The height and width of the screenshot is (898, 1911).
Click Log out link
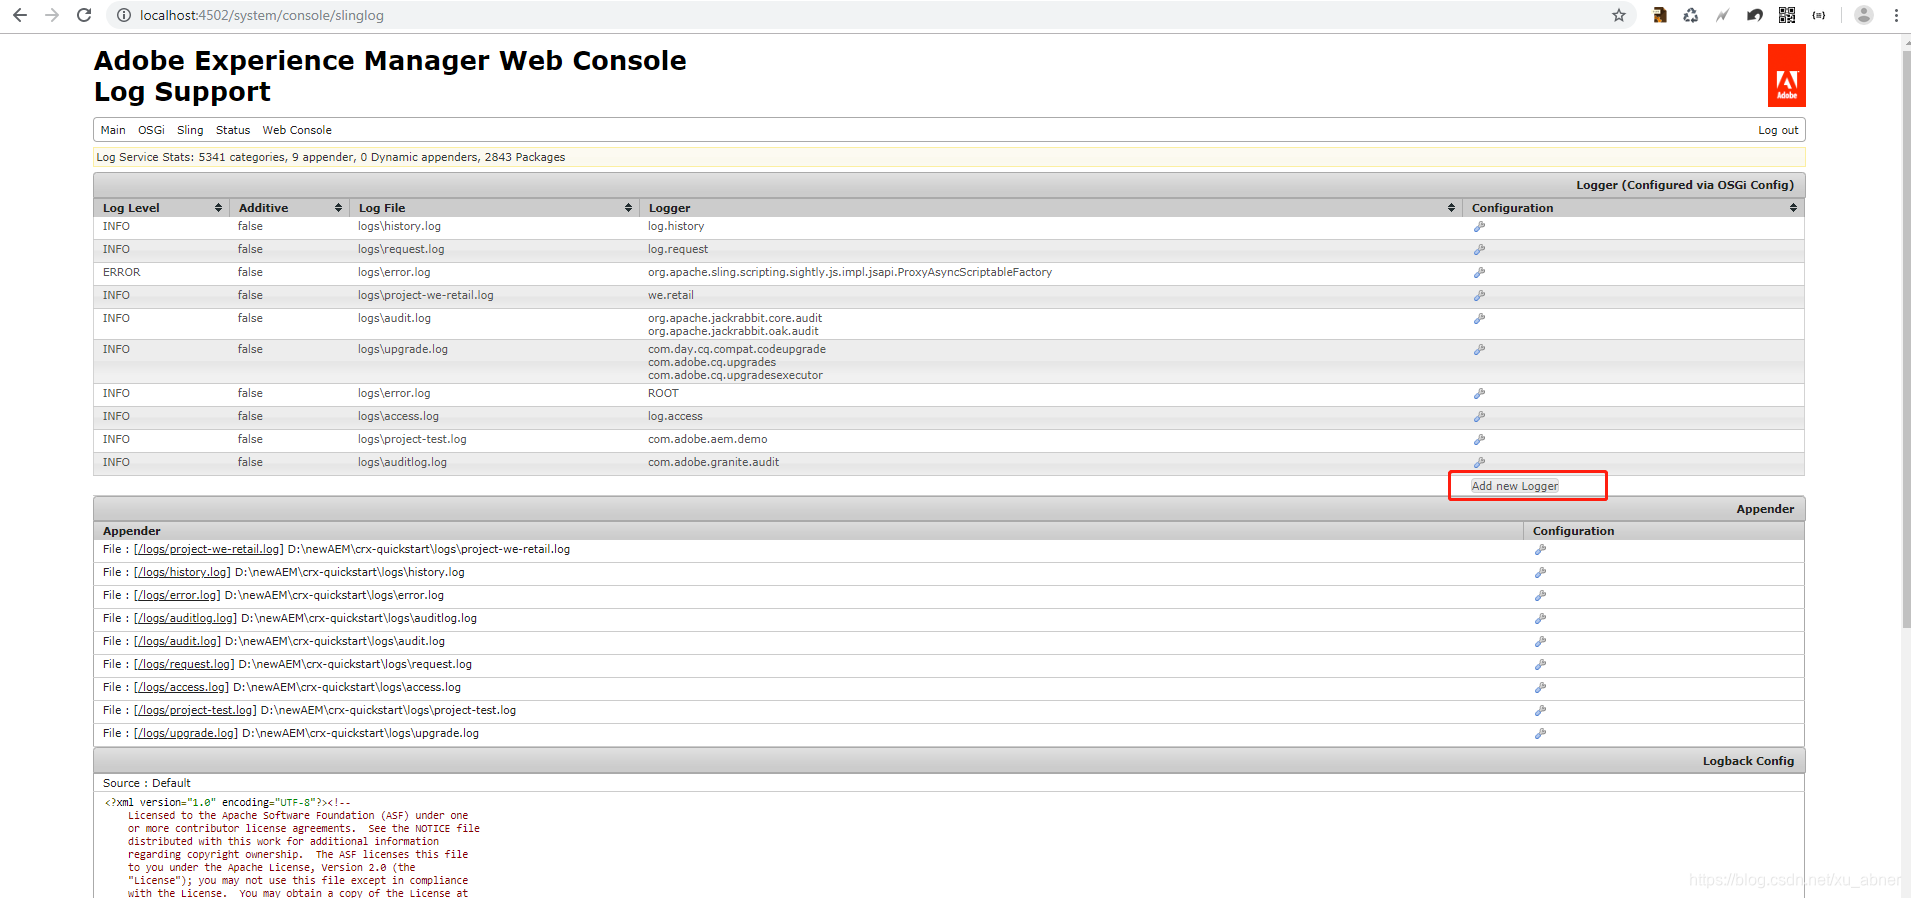1778,130
